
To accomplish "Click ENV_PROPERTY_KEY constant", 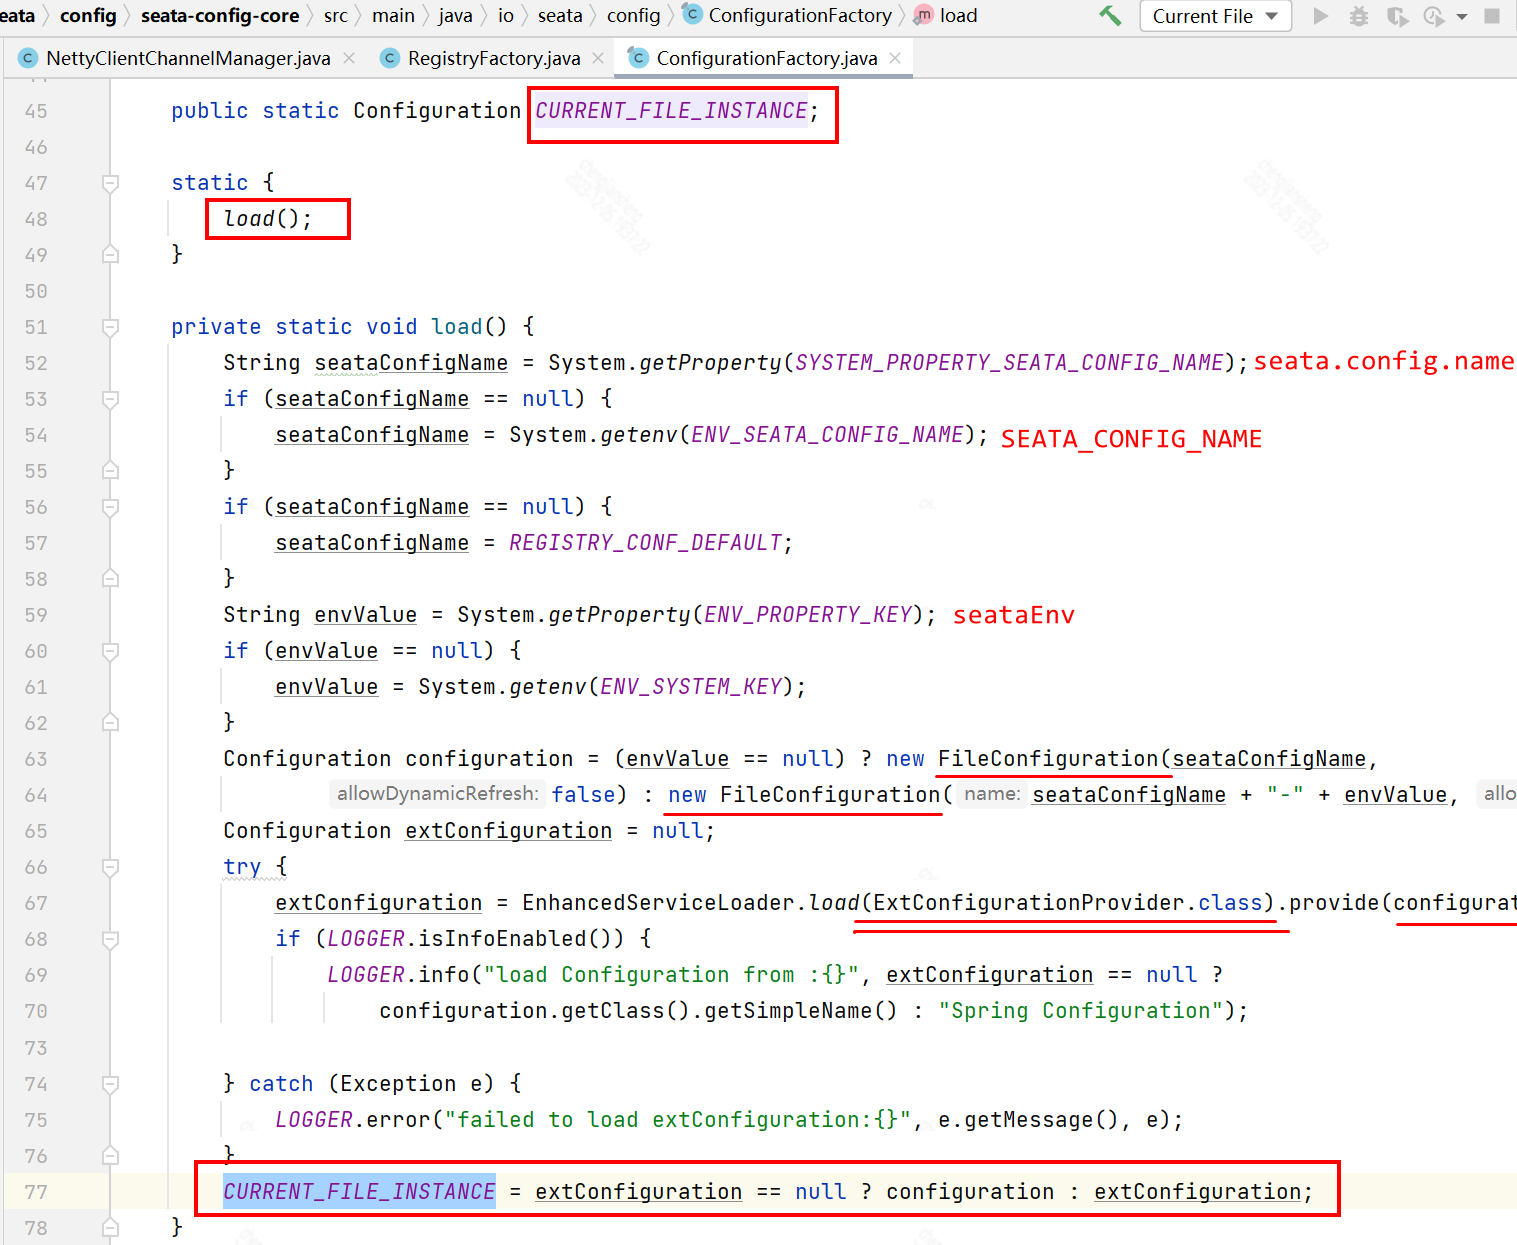I will tap(808, 614).
